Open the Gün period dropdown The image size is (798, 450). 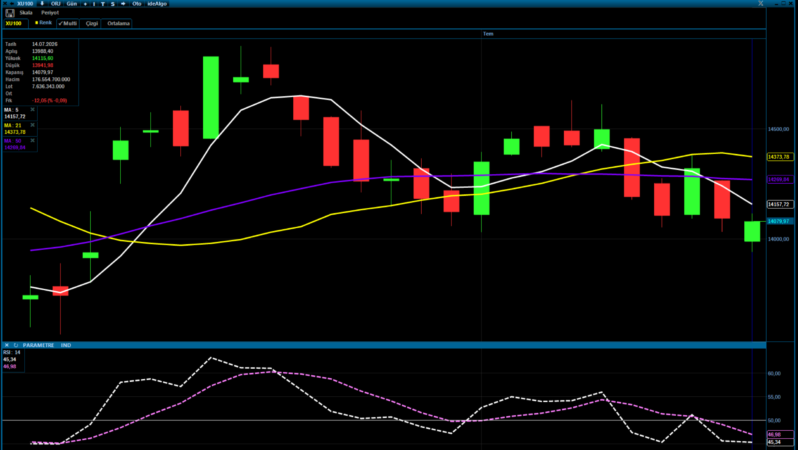pyautogui.click(x=72, y=4)
